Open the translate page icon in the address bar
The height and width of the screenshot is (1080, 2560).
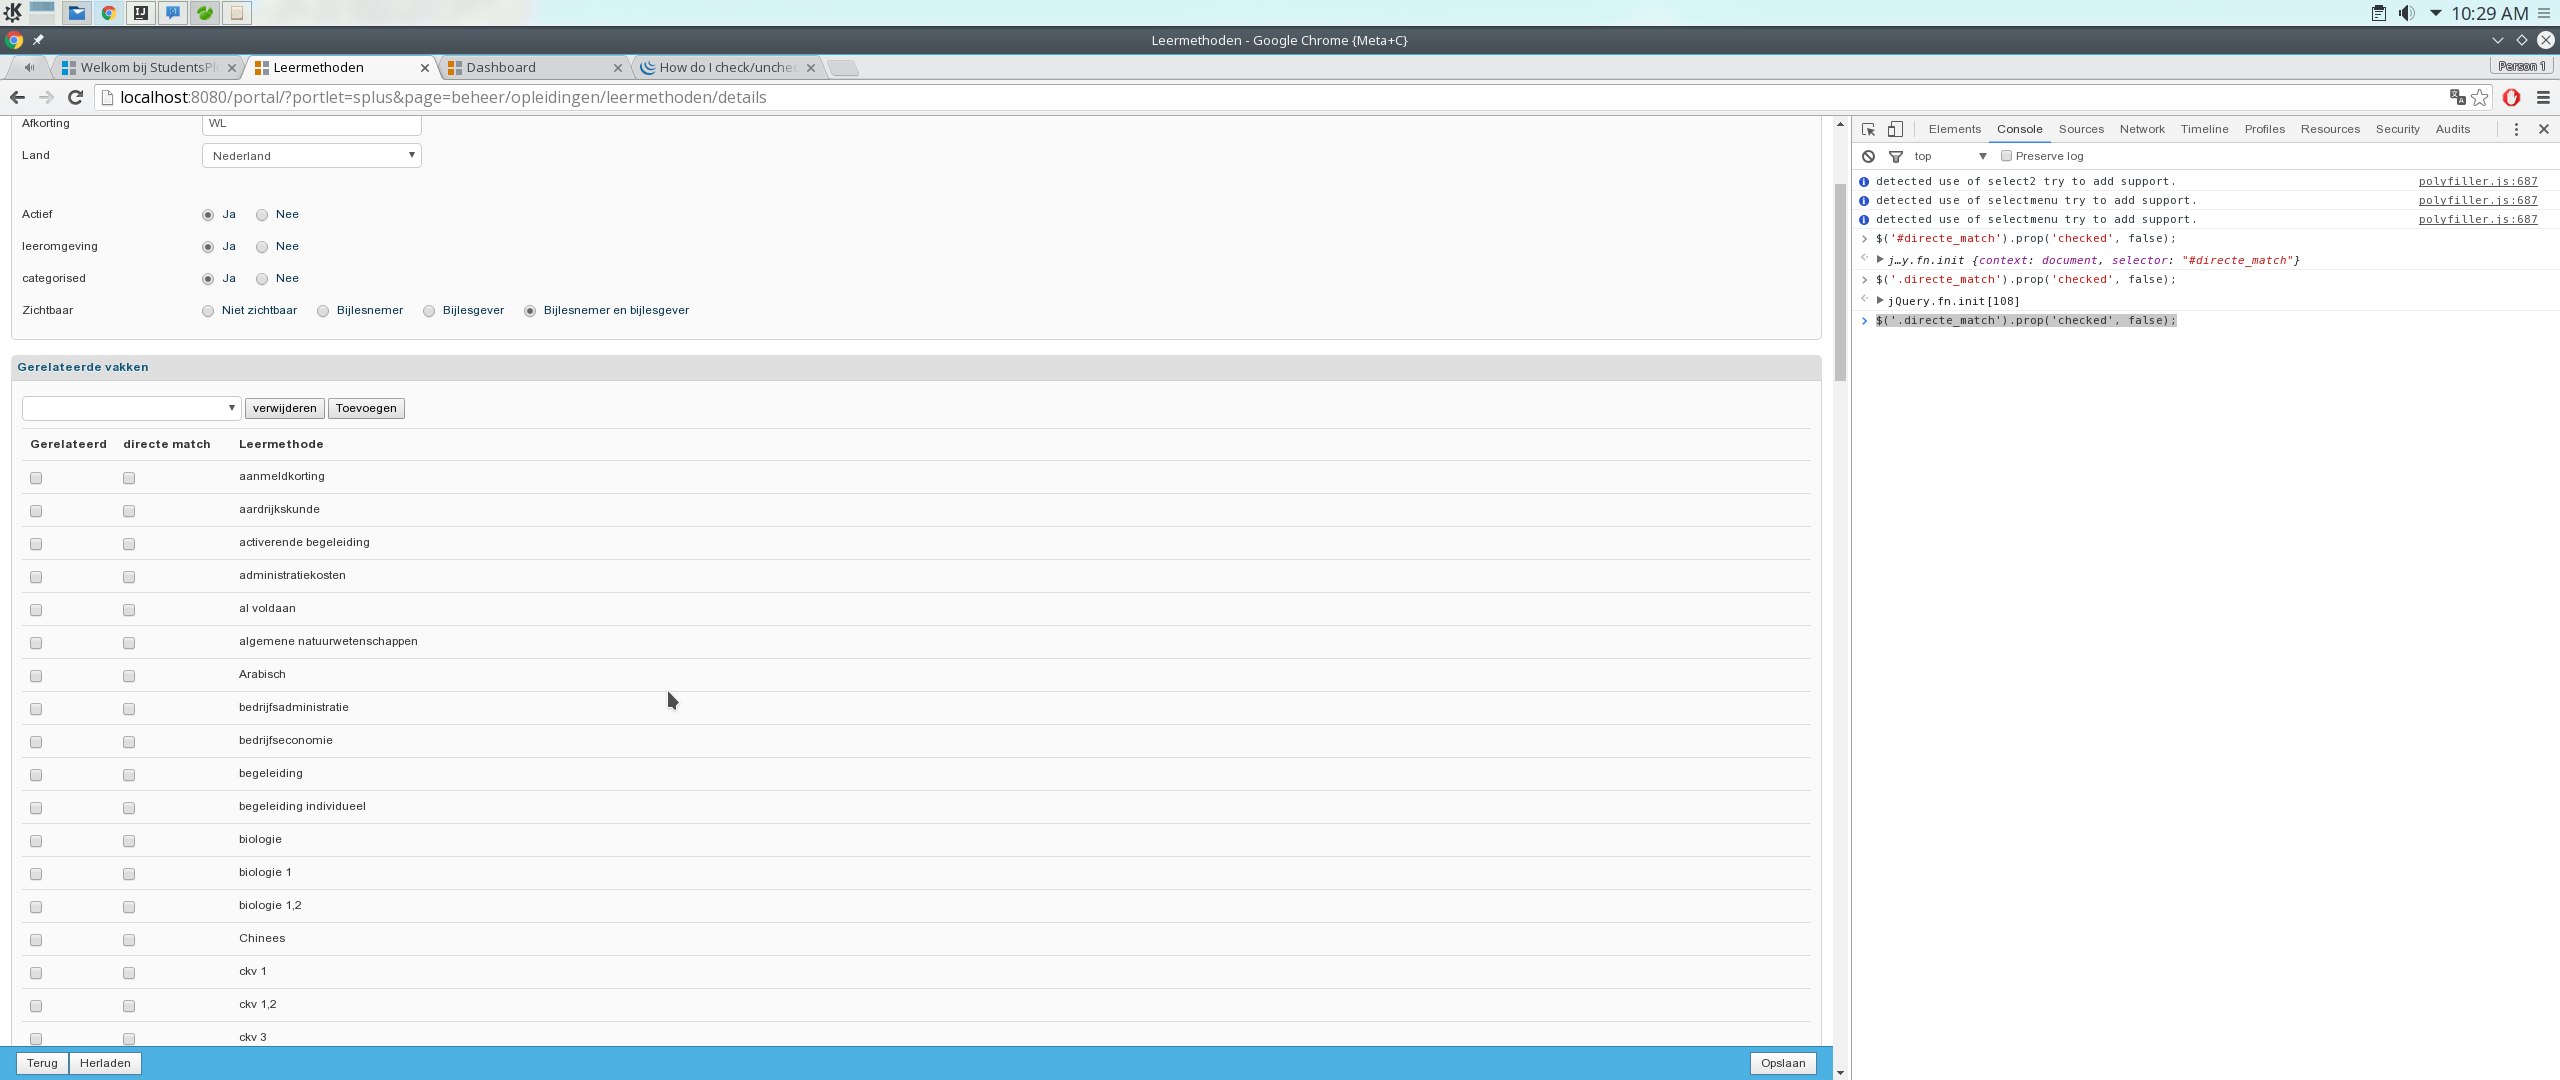click(x=2457, y=97)
